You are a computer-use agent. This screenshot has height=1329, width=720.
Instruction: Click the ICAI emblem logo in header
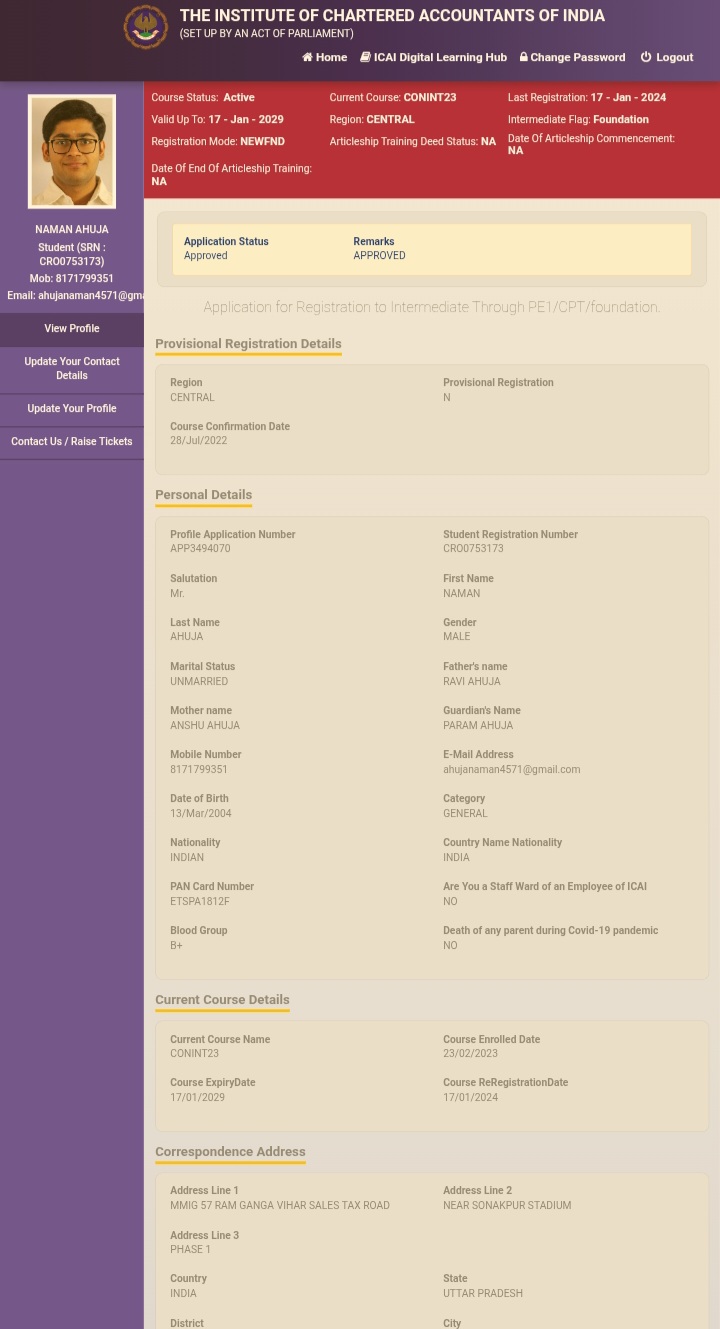(146, 27)
